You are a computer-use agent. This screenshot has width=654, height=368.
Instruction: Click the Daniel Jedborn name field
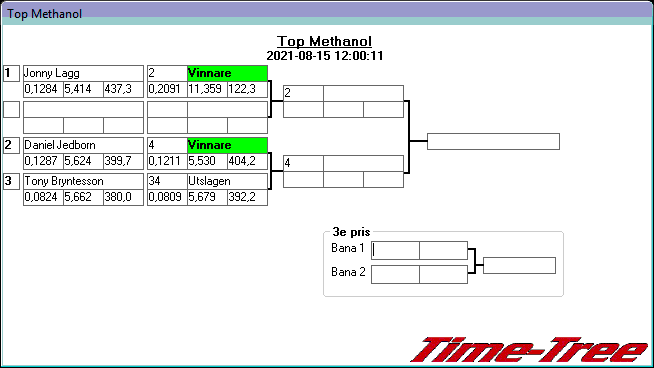coord(83,145)
